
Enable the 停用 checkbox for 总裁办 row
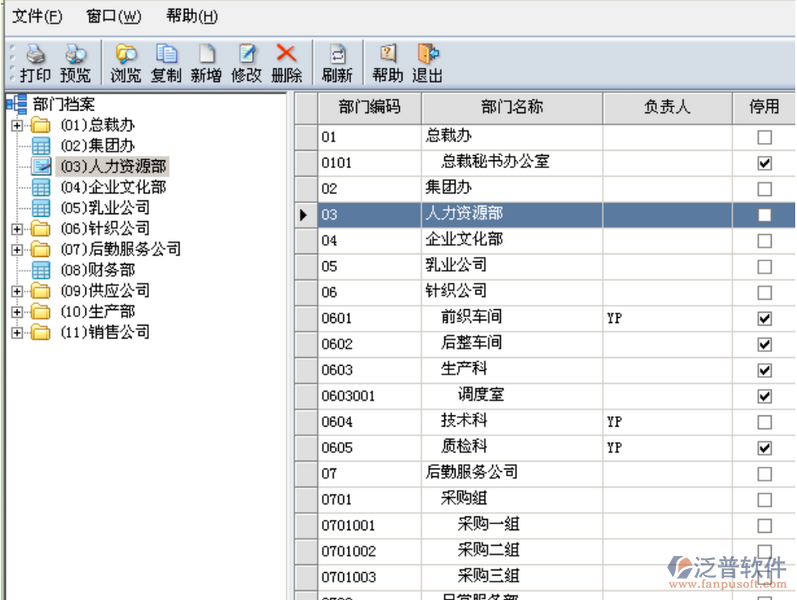tap(764, 136)
